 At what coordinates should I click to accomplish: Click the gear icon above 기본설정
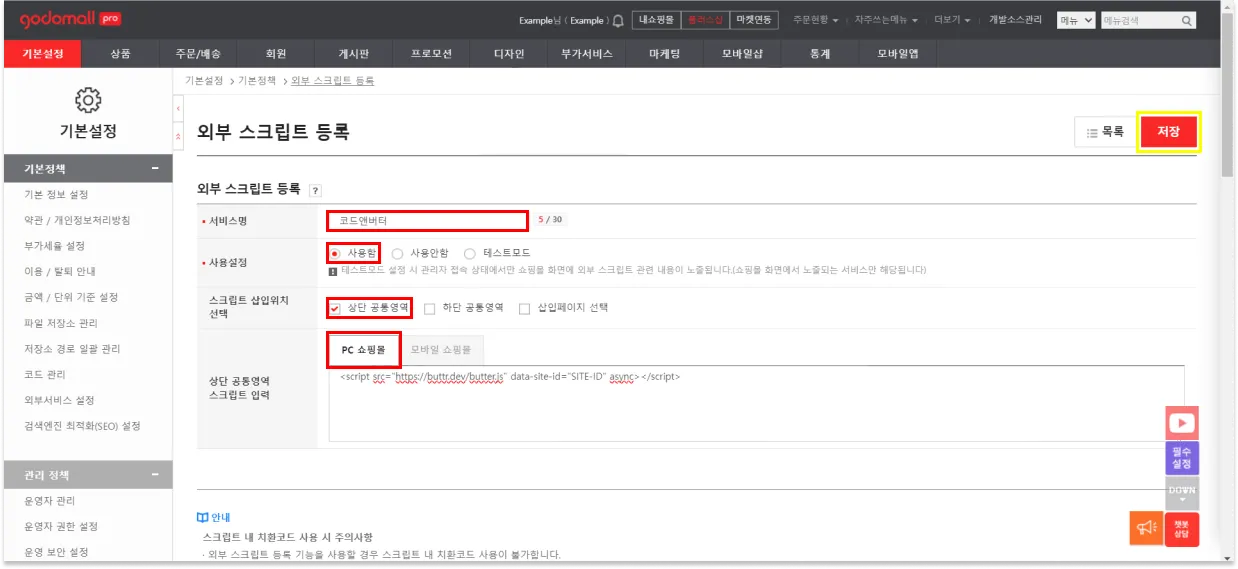pyautogui.click(x=88, y=99)
